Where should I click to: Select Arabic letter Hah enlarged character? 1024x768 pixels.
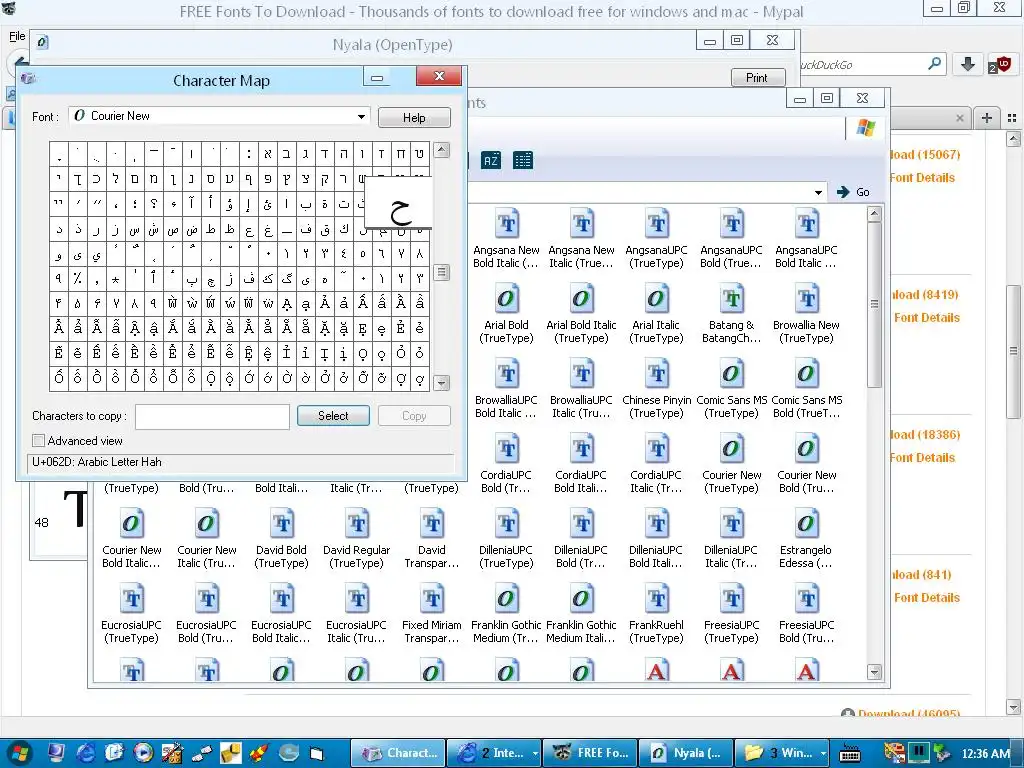coord(398,202)
